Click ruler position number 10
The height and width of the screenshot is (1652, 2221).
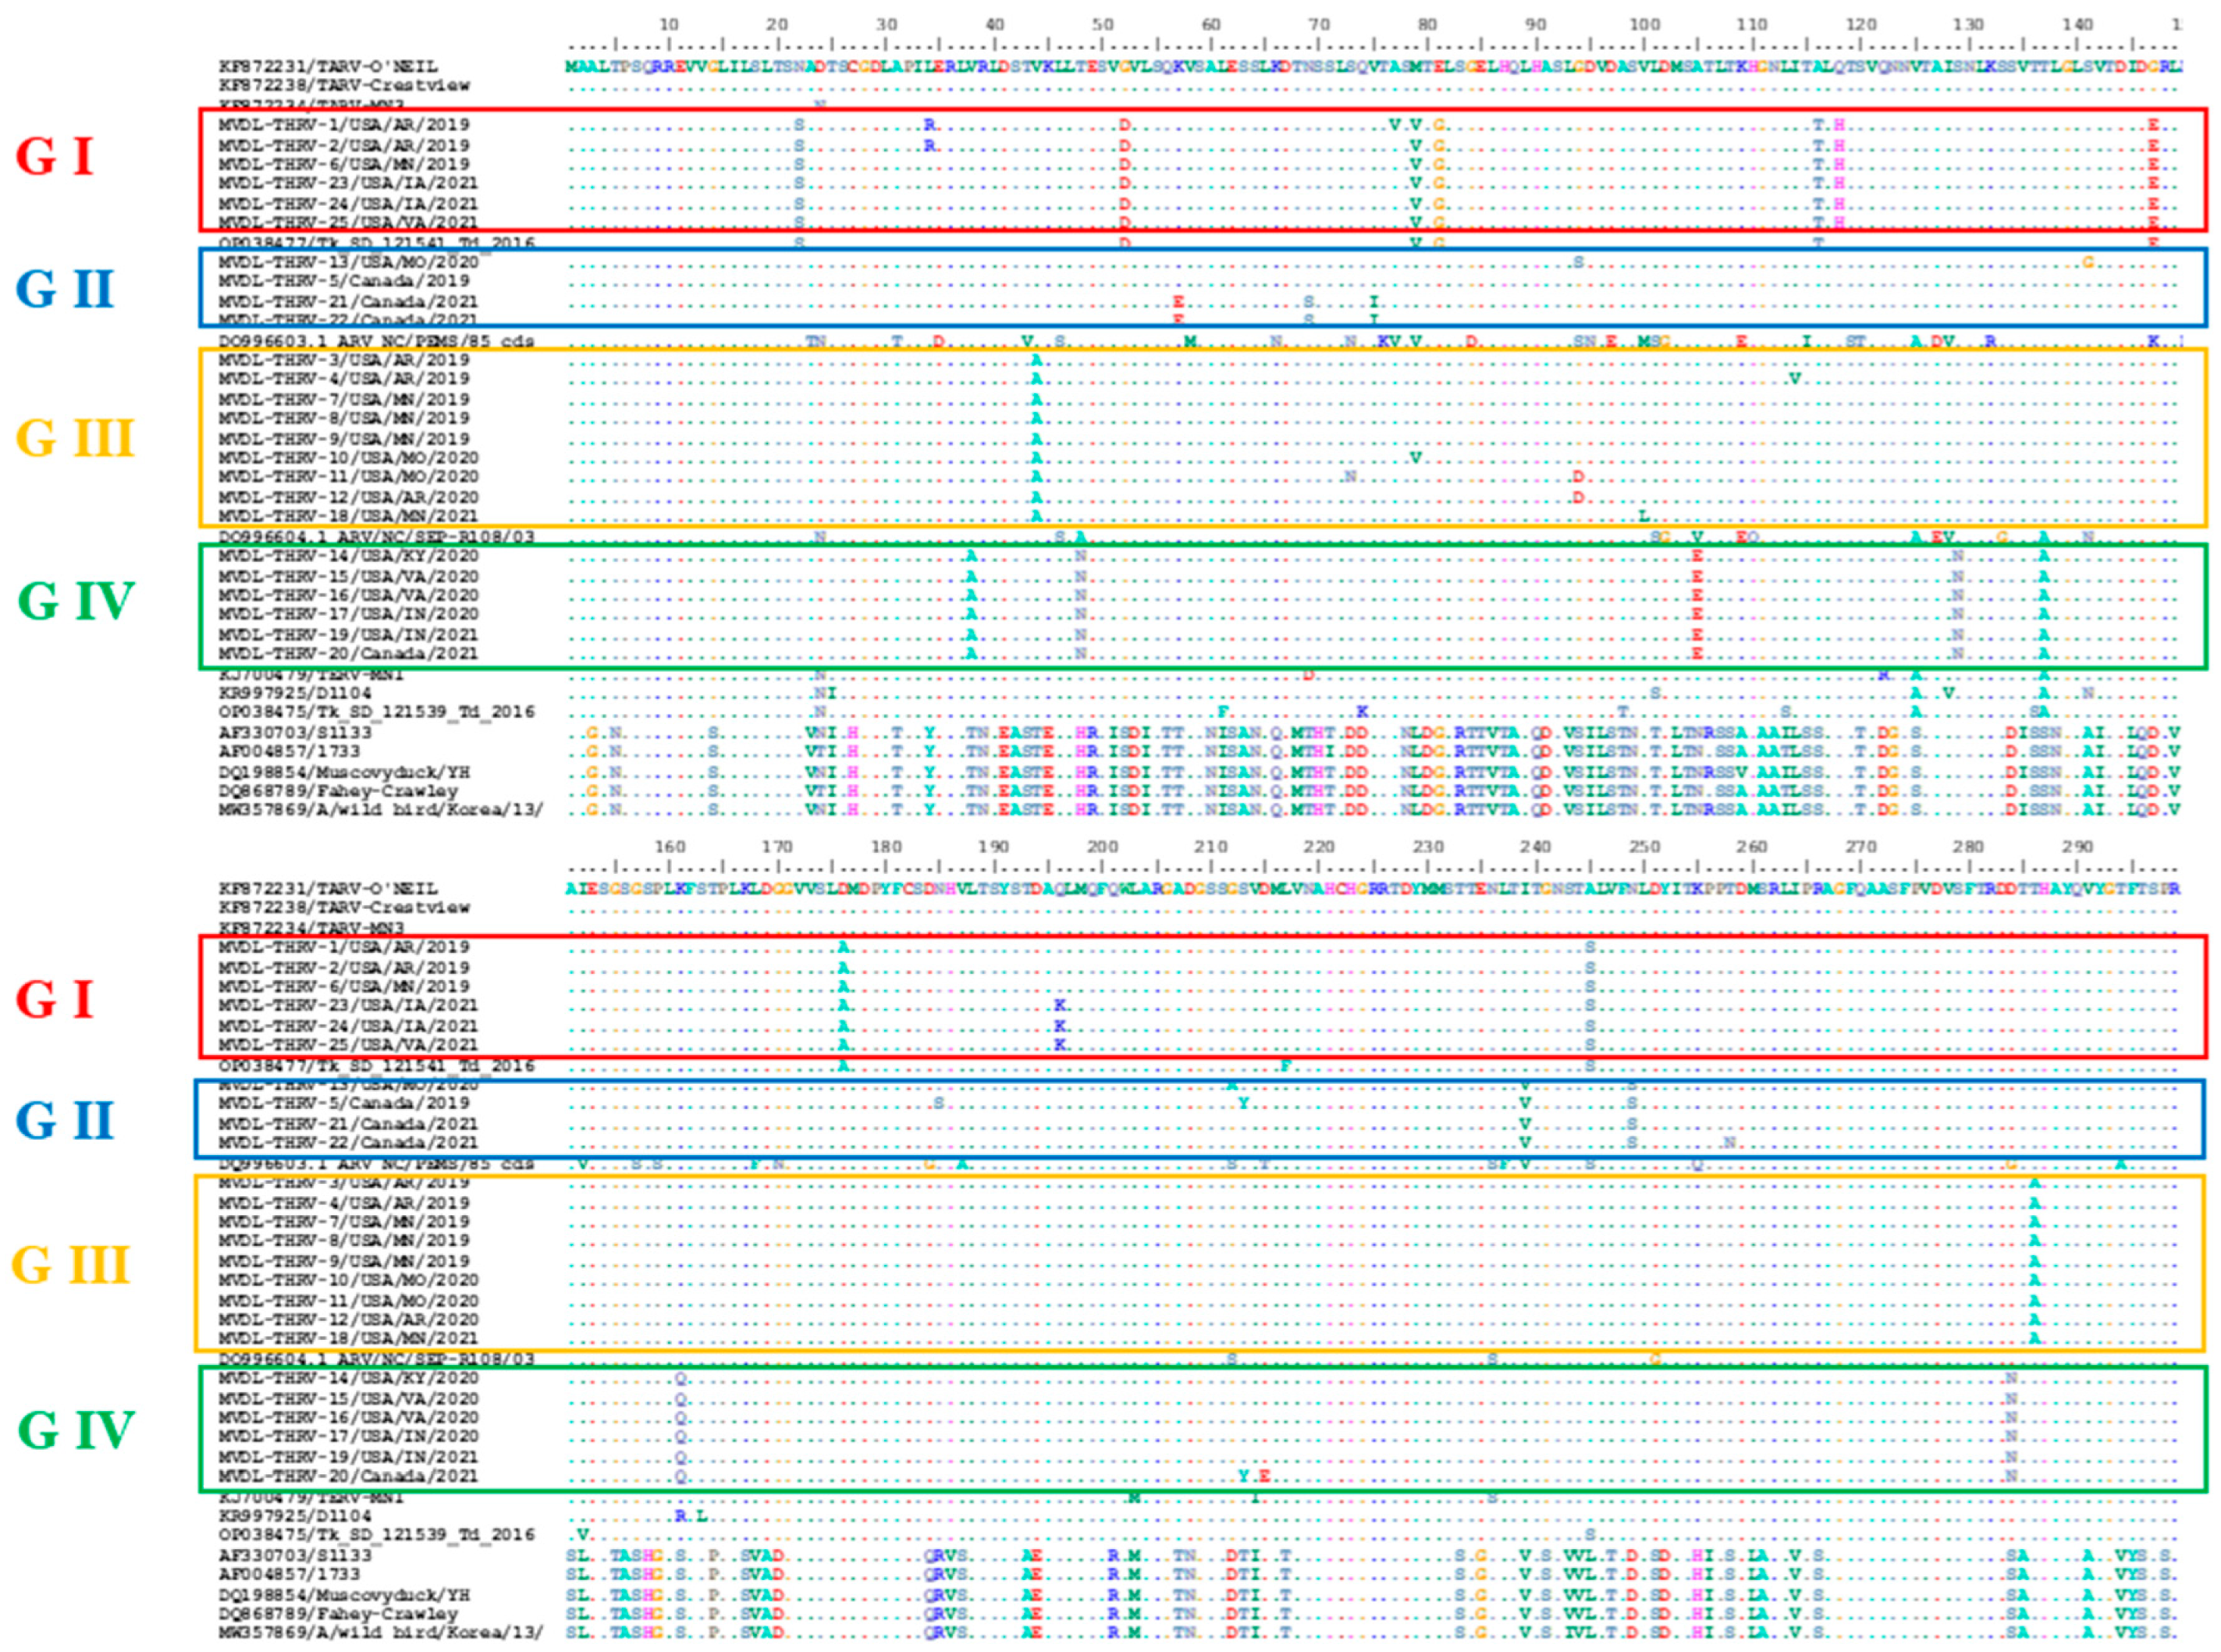(x=669, y=24)
